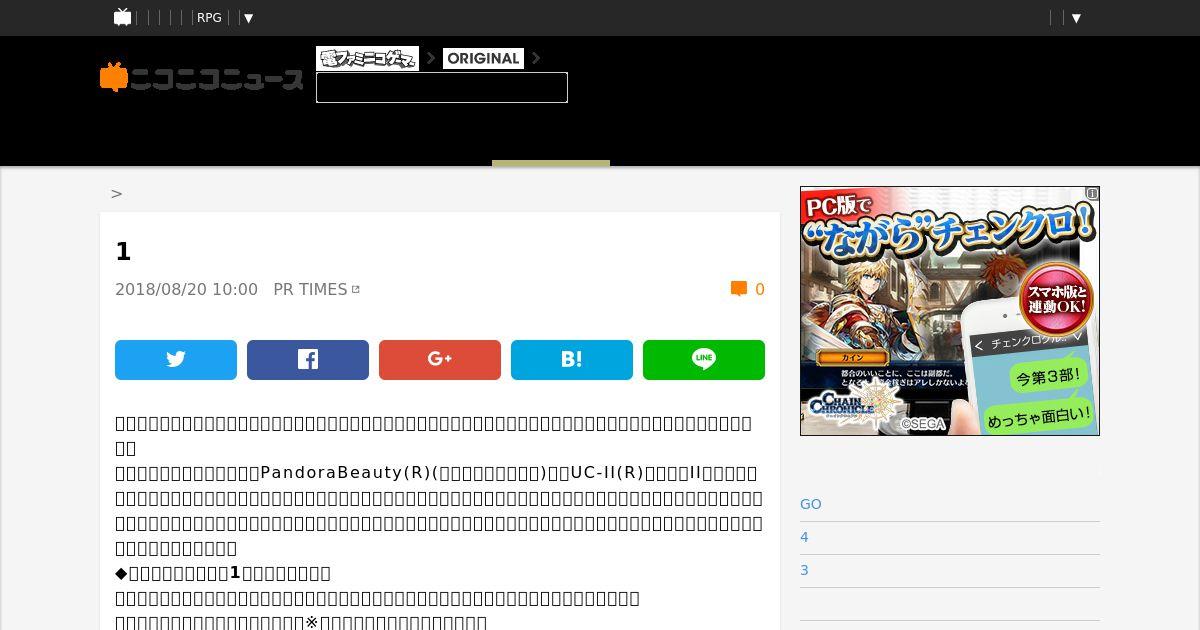This screenshot has width=1200, height=630.
Task: Click the external link icon next to PR TIMES
Action: pos(355,289)
